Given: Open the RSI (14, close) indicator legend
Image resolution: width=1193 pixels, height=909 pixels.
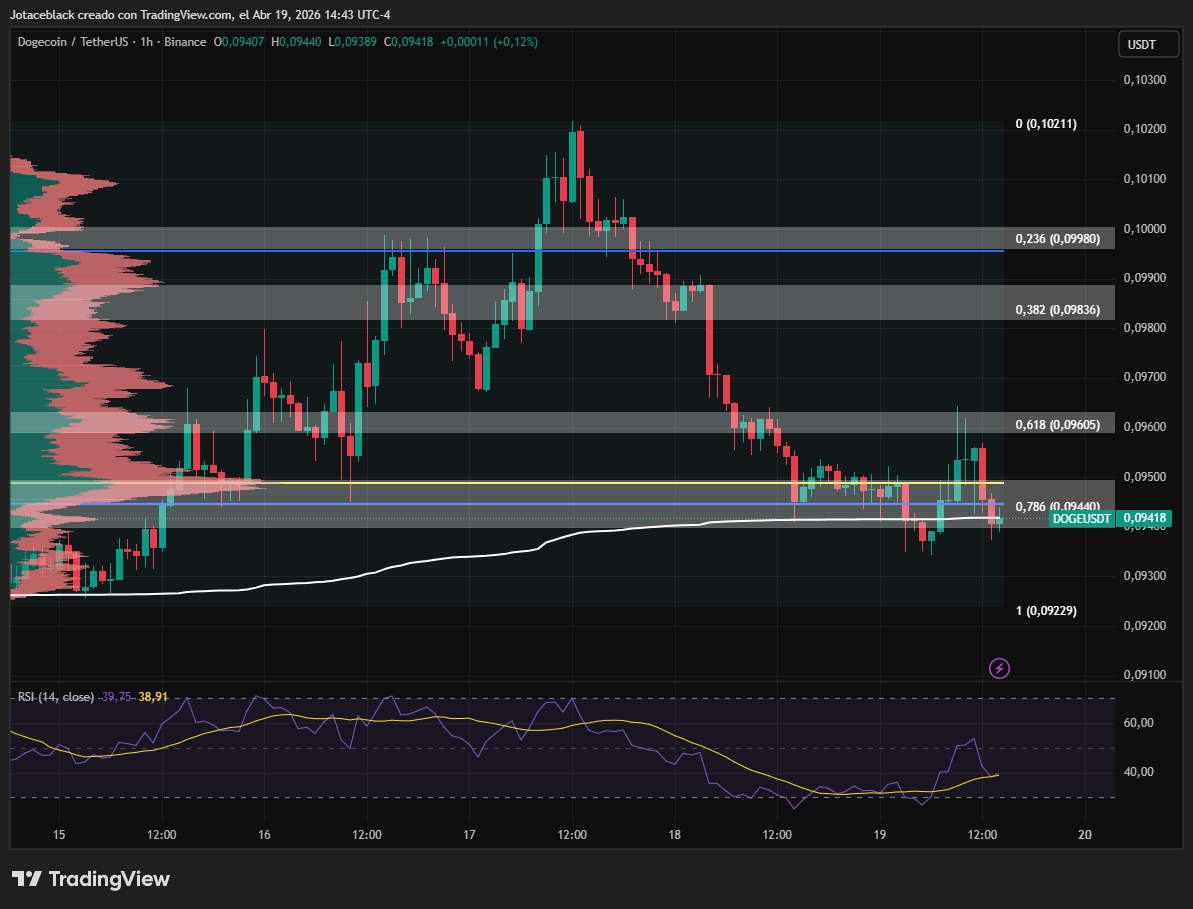Looking at the screenshot, I should [x=56, y=696].
